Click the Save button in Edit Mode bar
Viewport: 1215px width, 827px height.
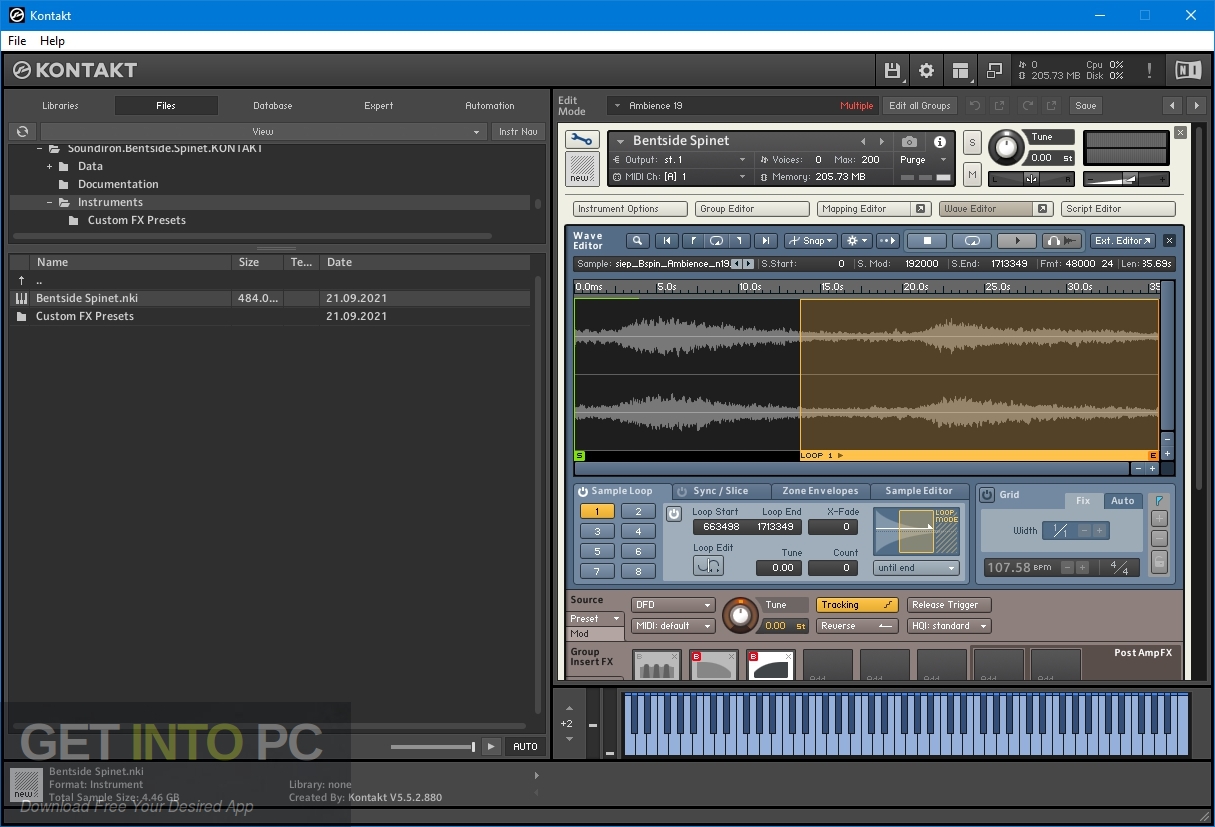(x=1085, y=105)
